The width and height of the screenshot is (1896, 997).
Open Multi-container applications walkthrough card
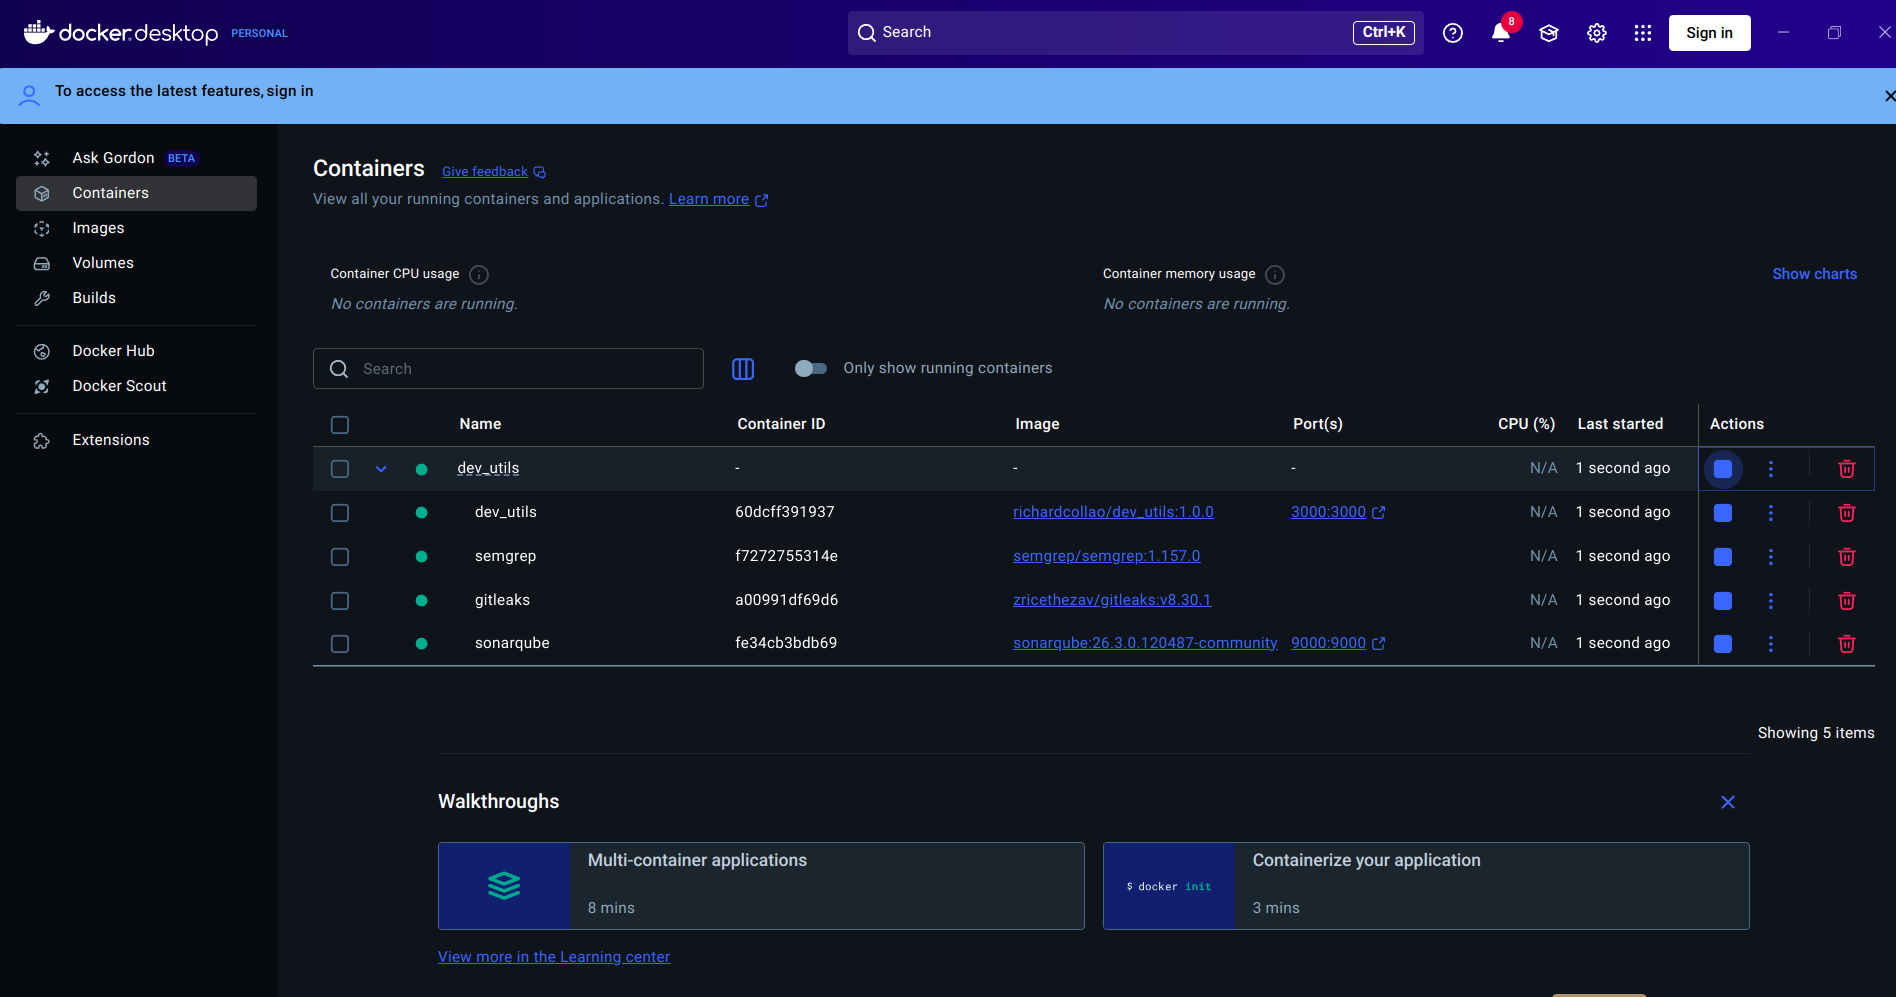761,886
